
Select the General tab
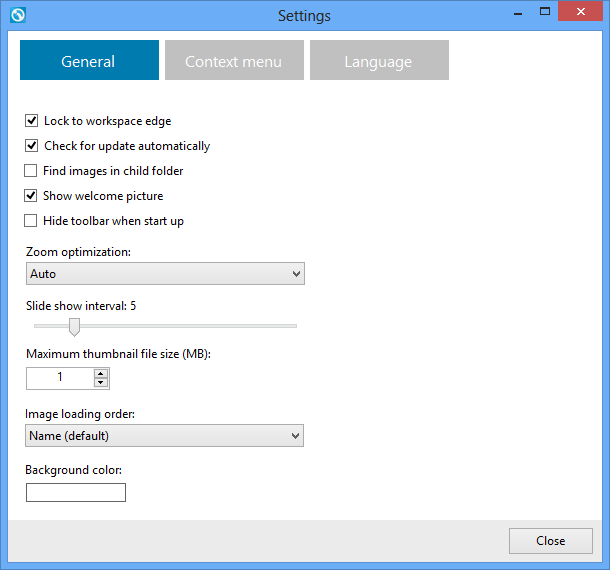89,60
